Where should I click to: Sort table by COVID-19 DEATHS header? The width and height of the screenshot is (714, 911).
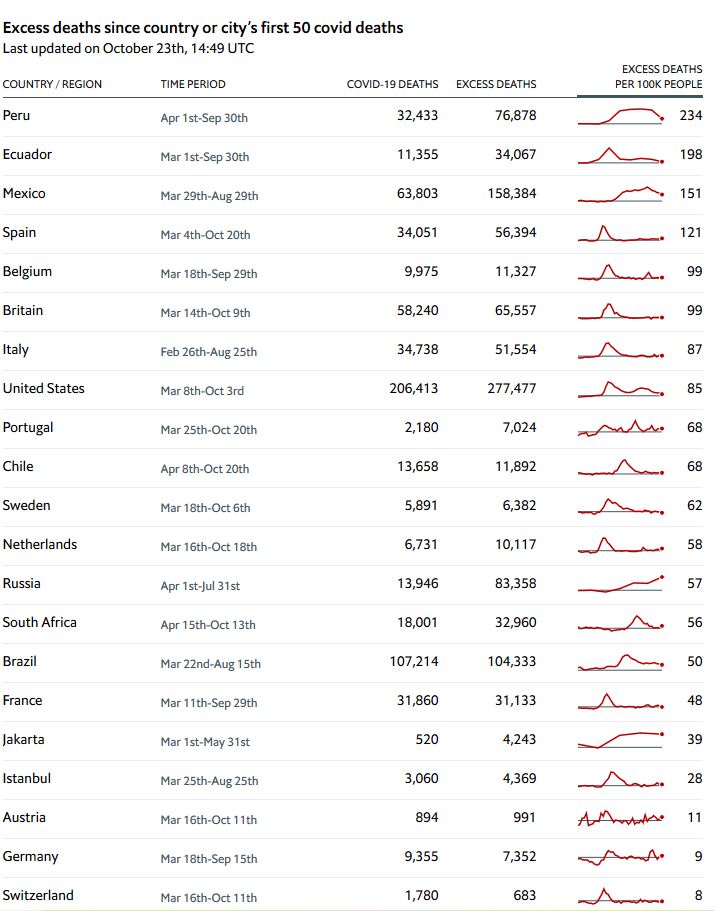[392, 84]
